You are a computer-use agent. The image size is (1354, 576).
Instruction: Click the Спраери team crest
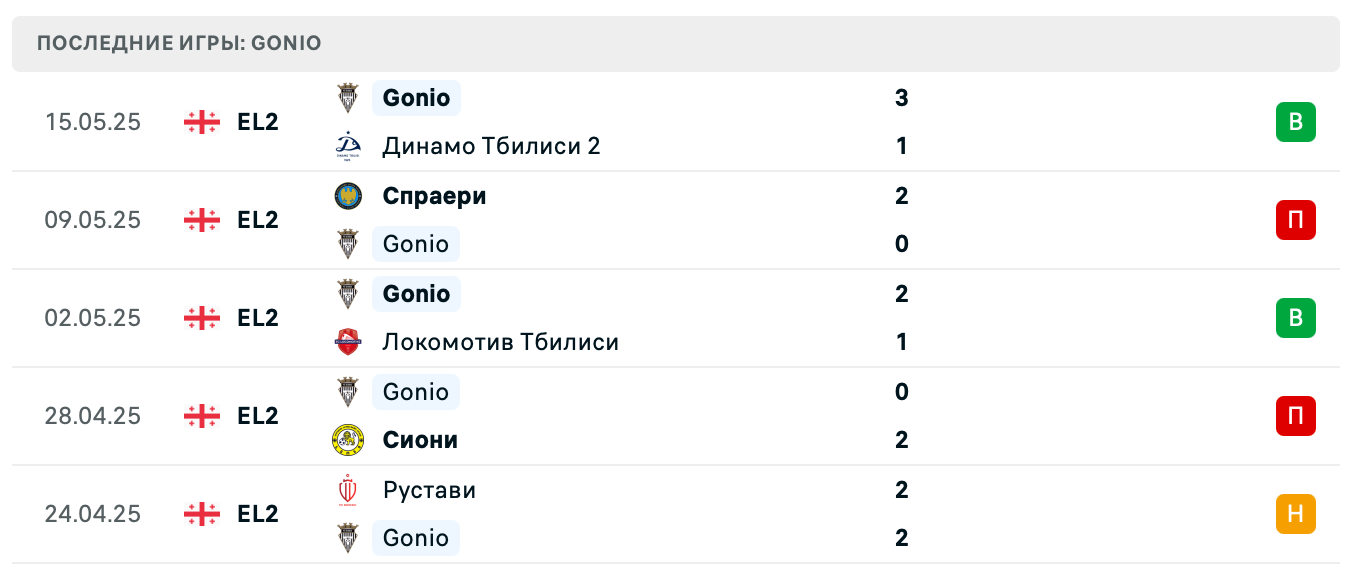[x=348, y=196]
